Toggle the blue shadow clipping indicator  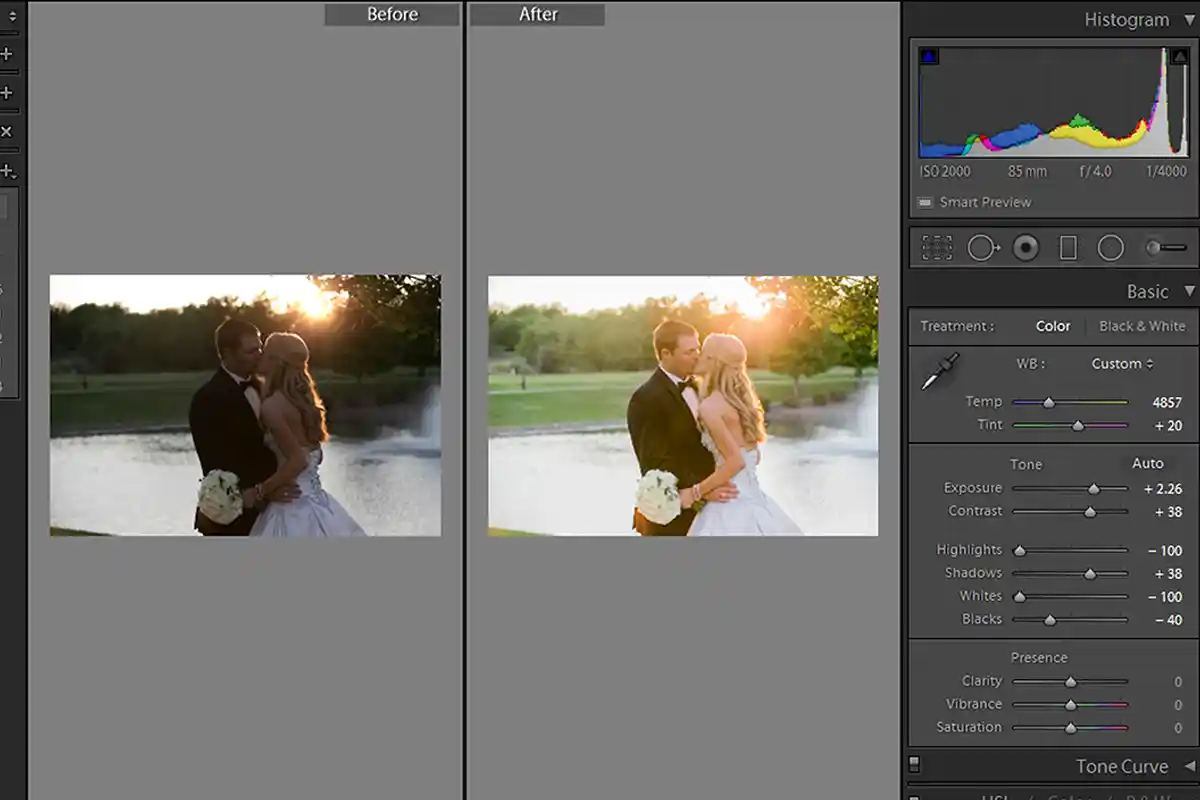(x=929, y=57)
